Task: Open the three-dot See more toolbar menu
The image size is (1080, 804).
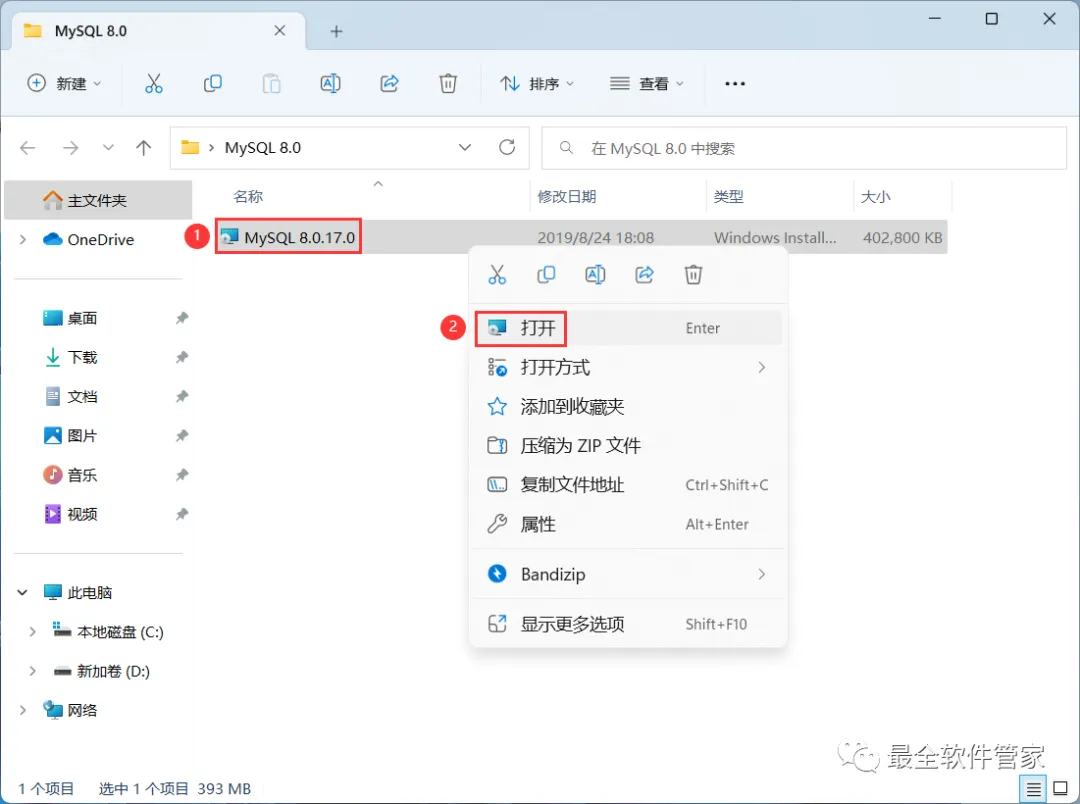Action: [x=735, y=83]
